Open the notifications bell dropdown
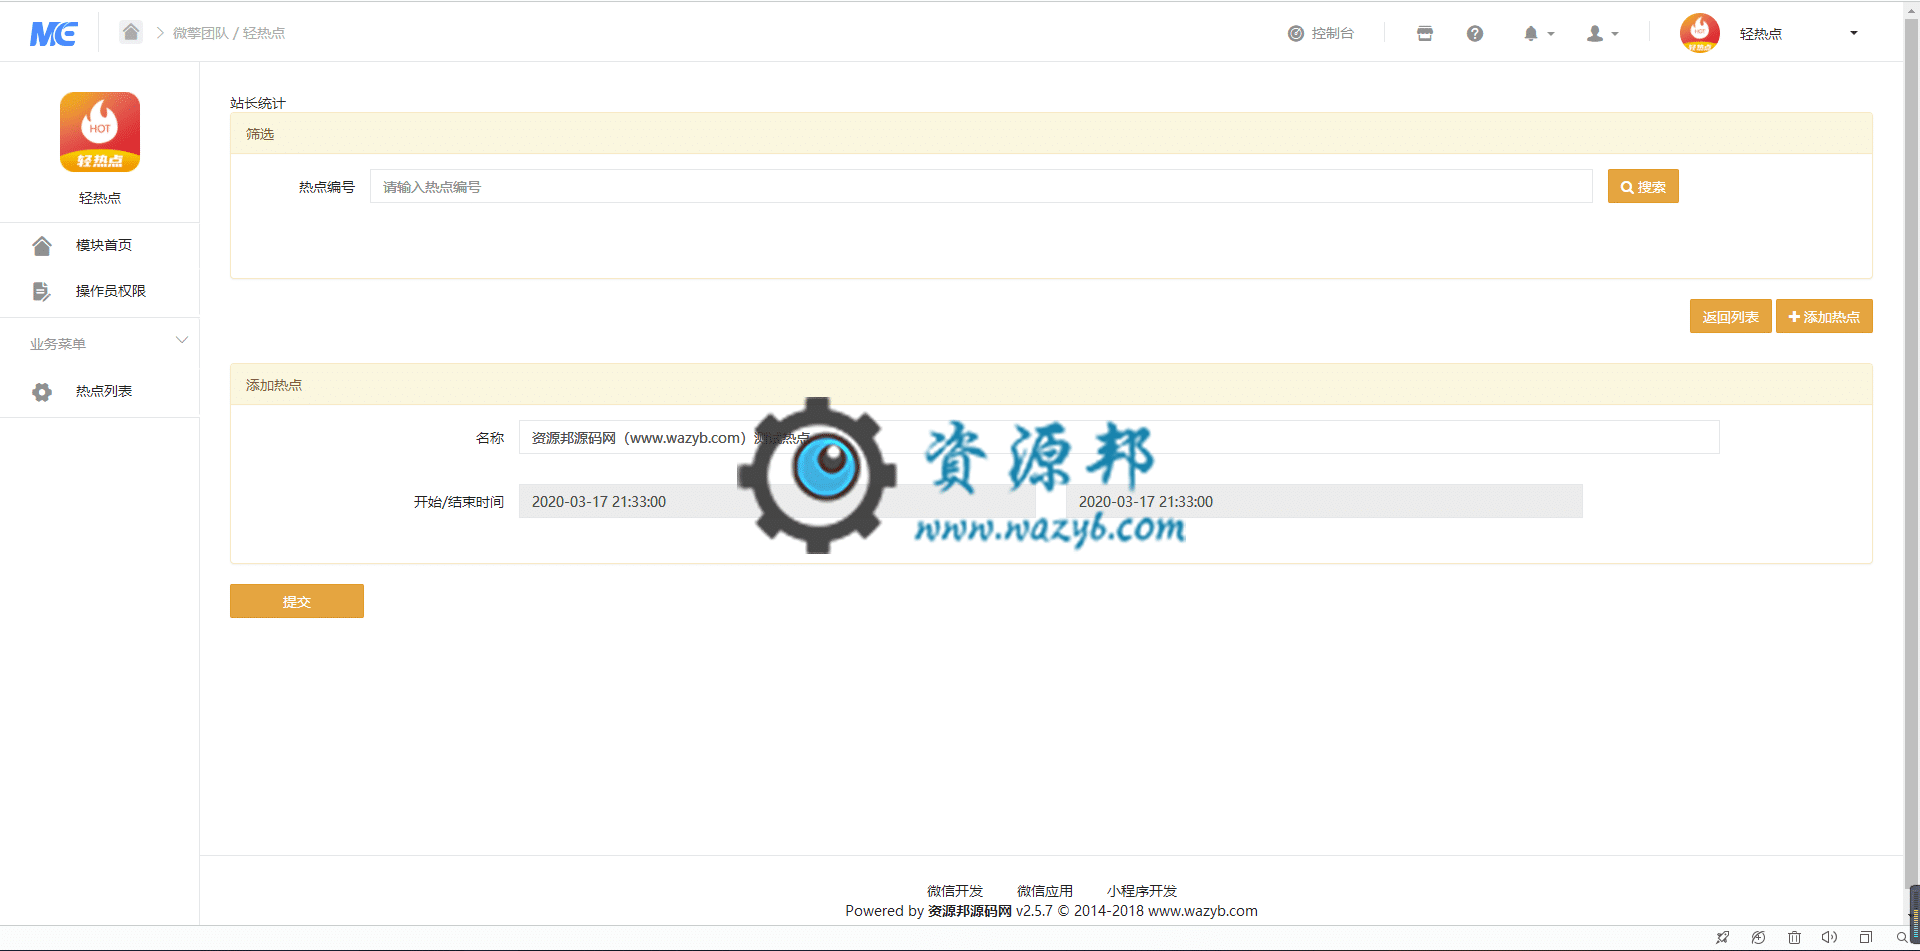 (x=1539, y=34)
